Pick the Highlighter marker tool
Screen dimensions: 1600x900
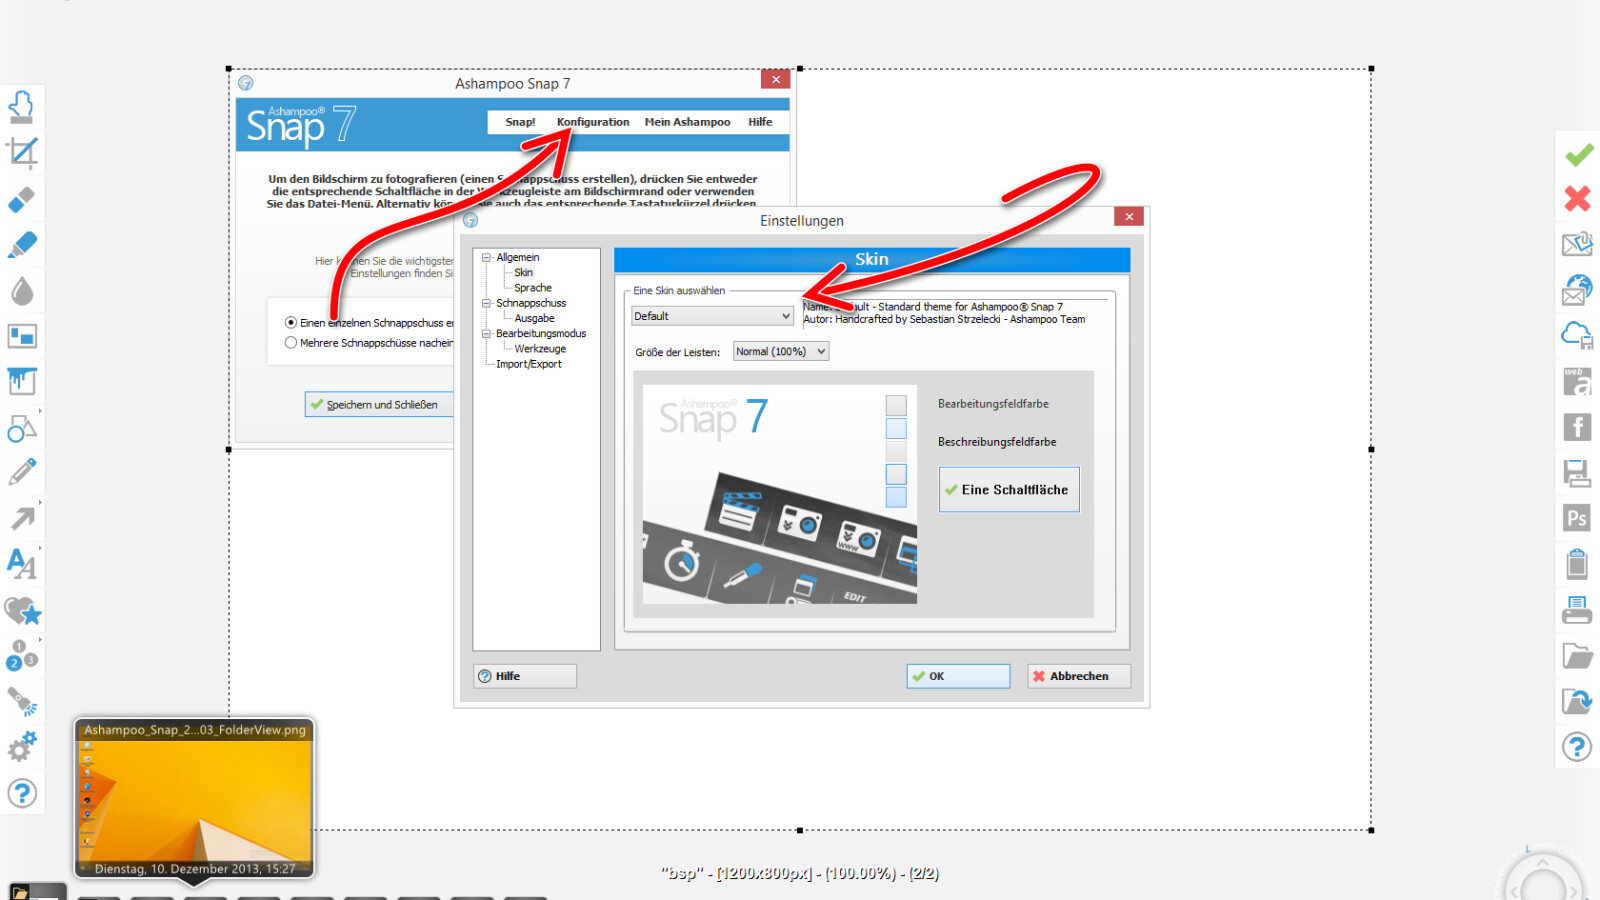pyautogui.click(x=22, y=245)
